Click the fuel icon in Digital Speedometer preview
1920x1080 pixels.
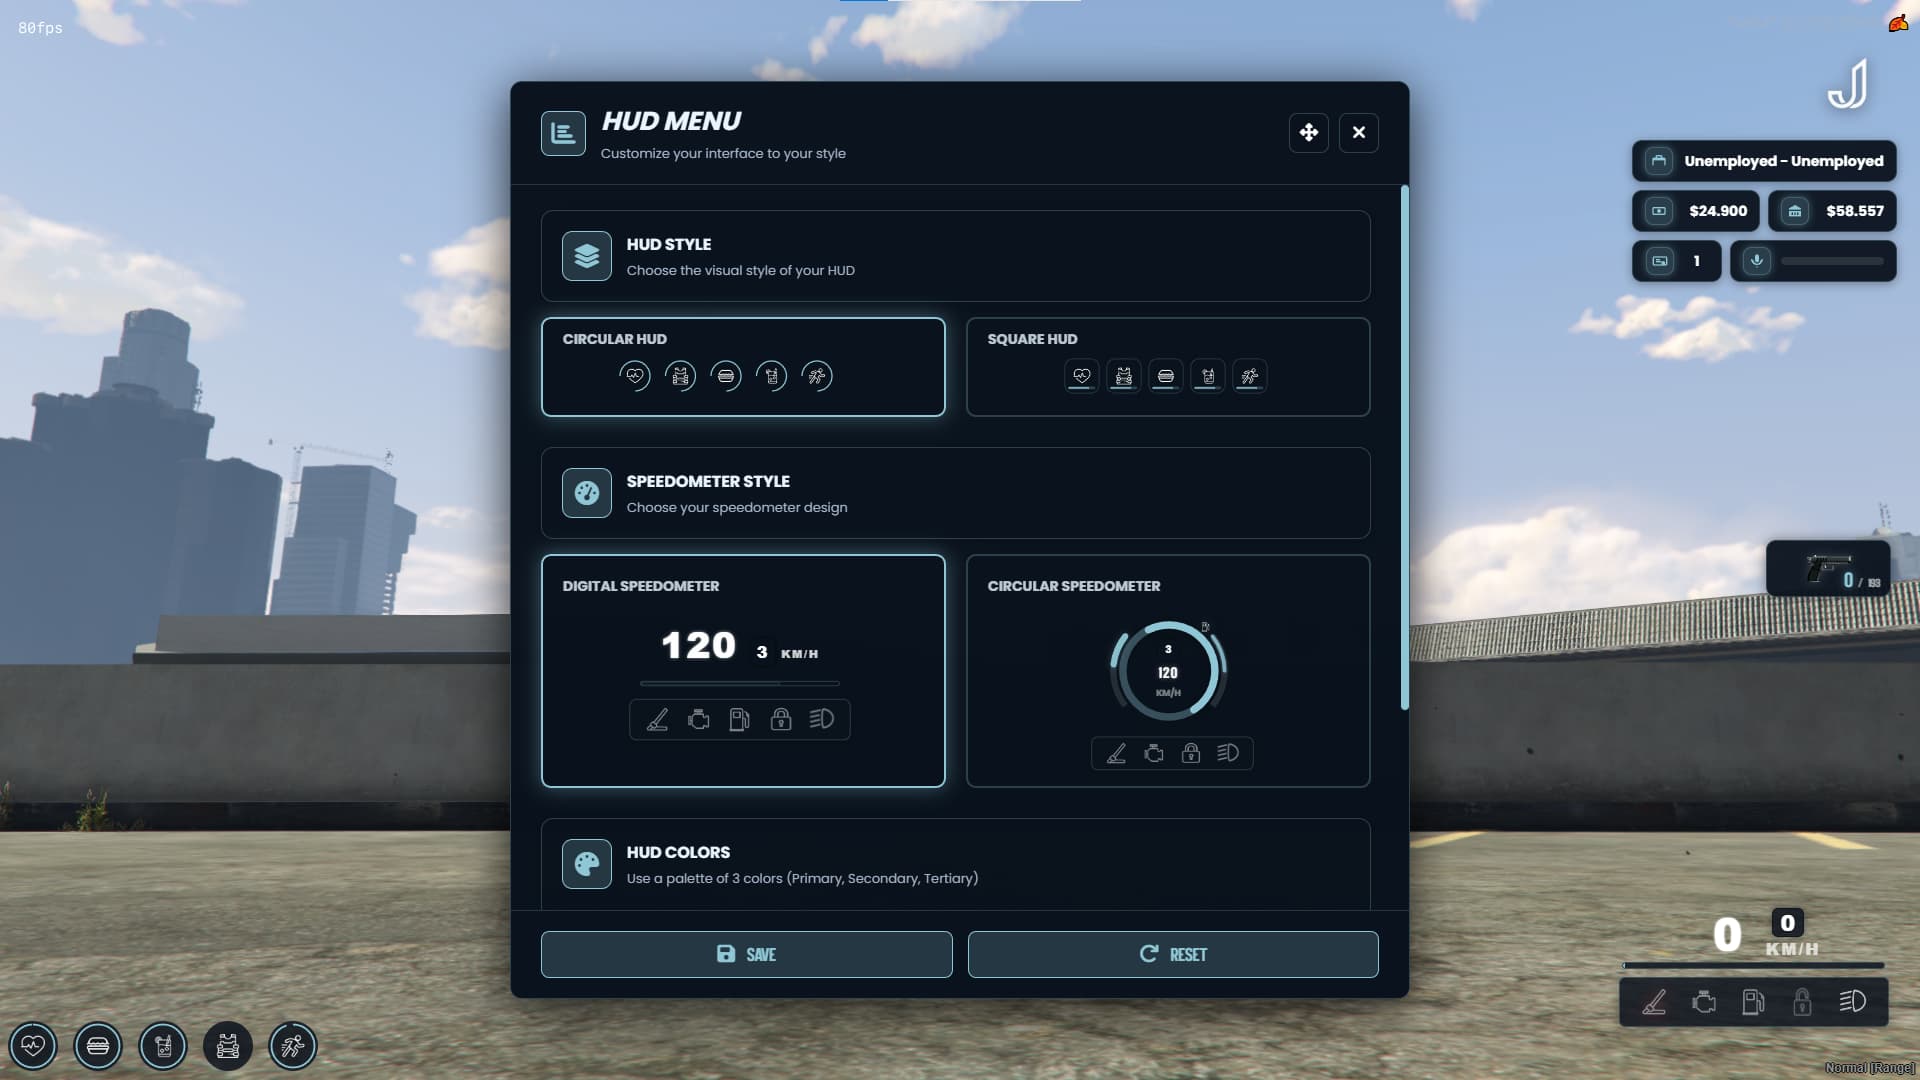[x=740, y=720]
